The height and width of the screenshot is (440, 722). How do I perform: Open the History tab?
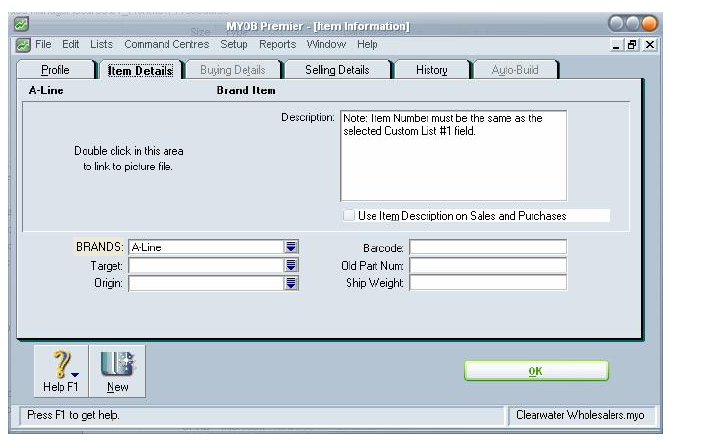click(x=431, y=70)
